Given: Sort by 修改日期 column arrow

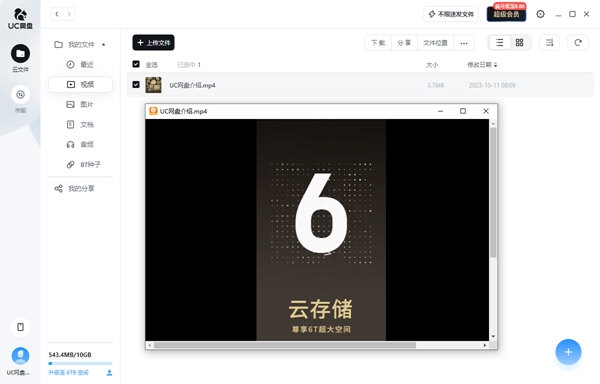Looking at the screenshot, I should pos(496,65).
